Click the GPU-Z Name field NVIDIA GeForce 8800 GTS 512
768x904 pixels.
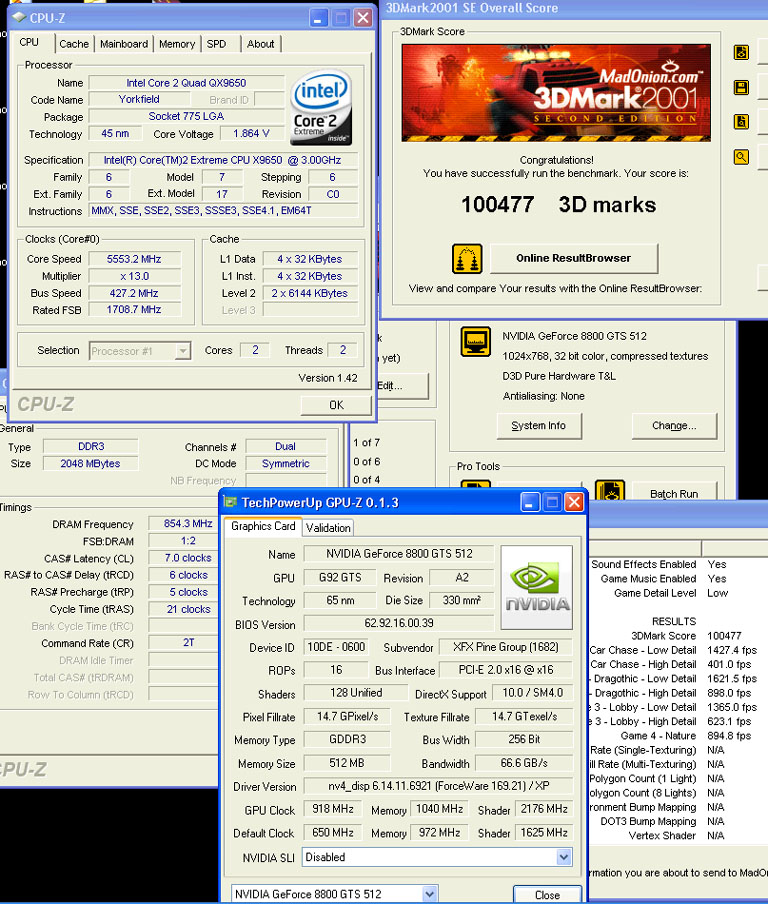(x=399, y=554)
